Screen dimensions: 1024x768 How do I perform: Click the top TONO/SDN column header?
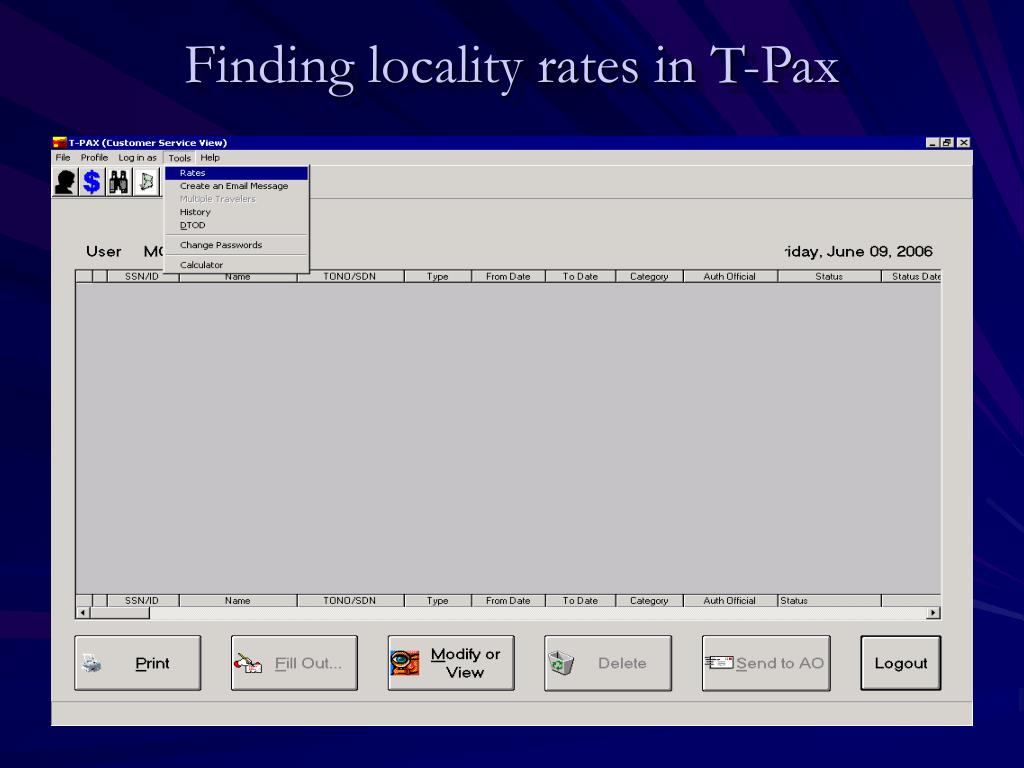point(350,276)
